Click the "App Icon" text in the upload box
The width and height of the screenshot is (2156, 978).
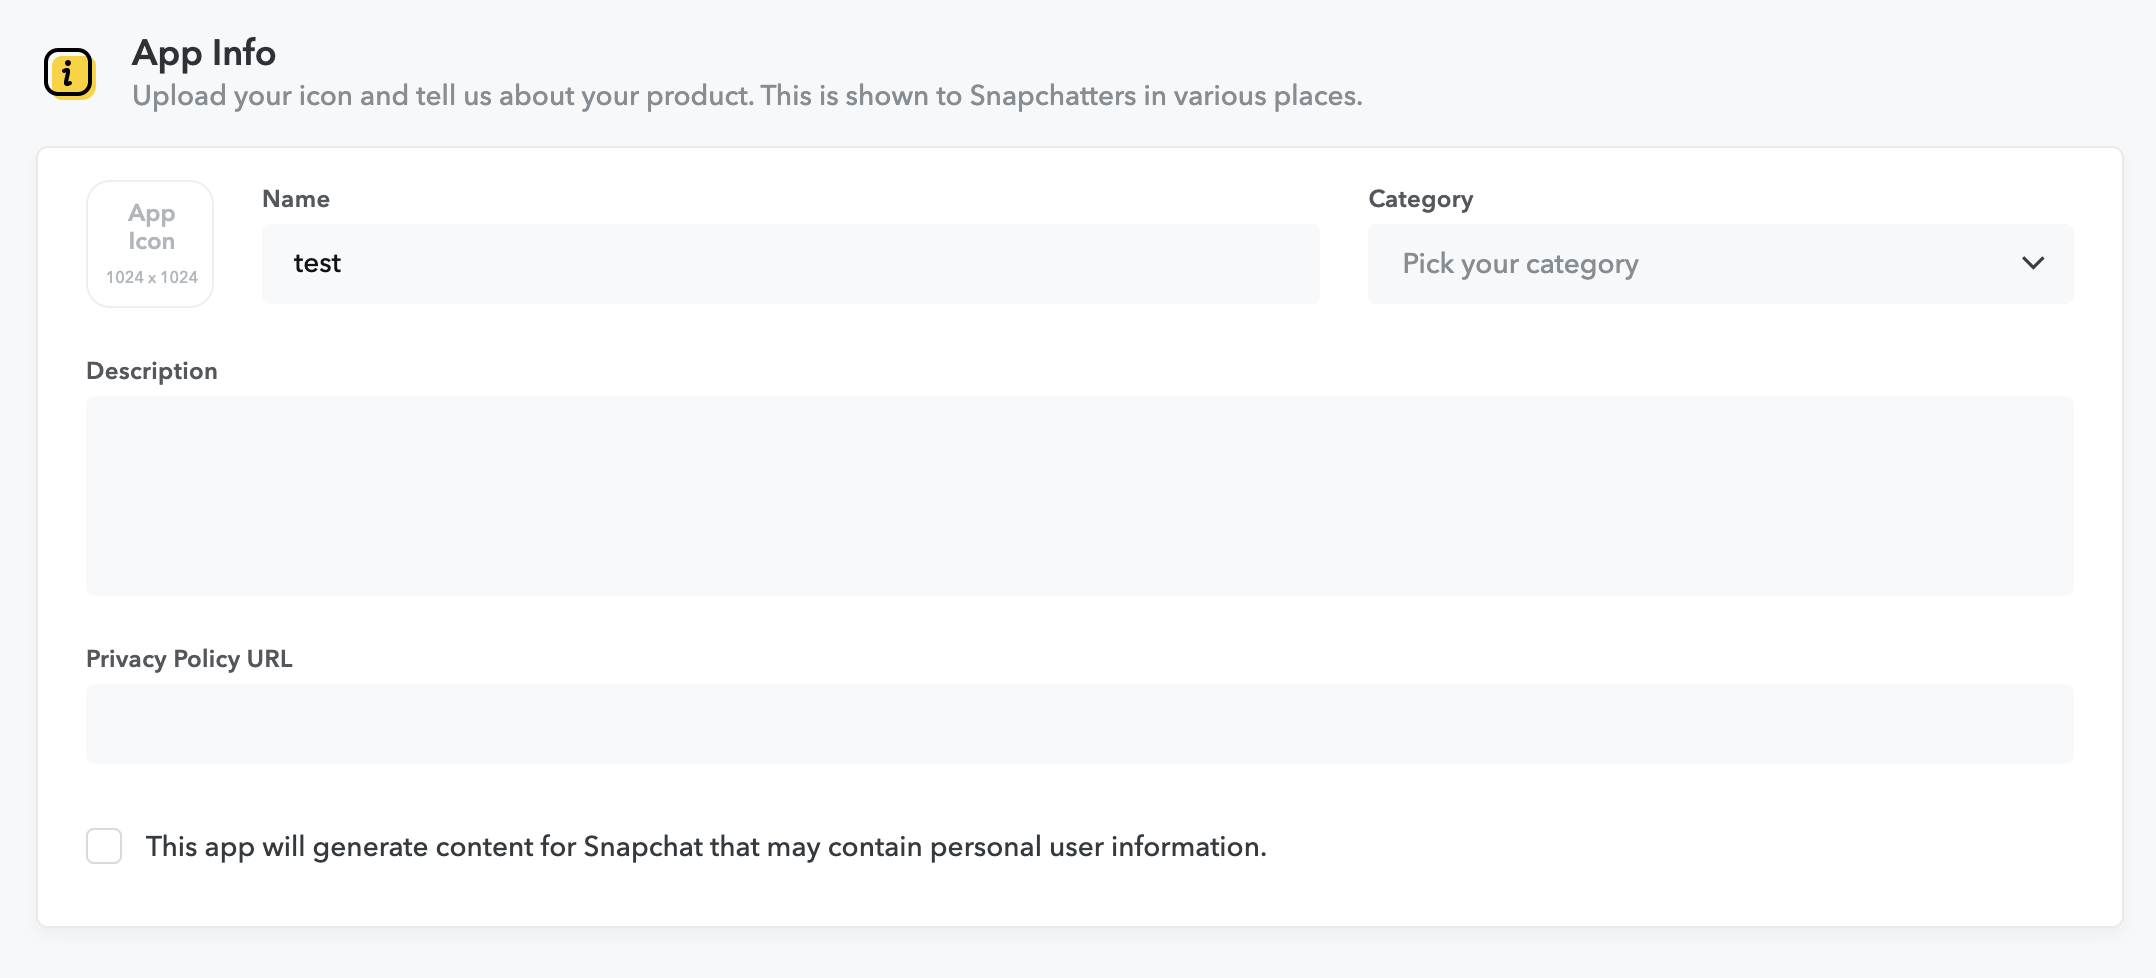(x=151, y=227)
